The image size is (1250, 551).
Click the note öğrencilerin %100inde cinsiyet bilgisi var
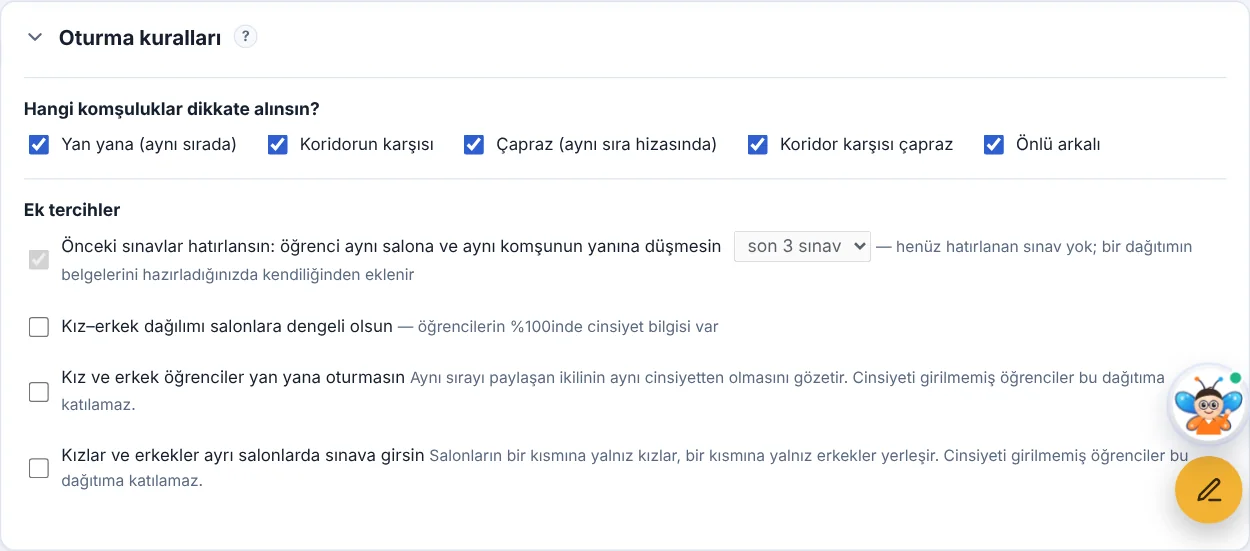click(568, 327)
